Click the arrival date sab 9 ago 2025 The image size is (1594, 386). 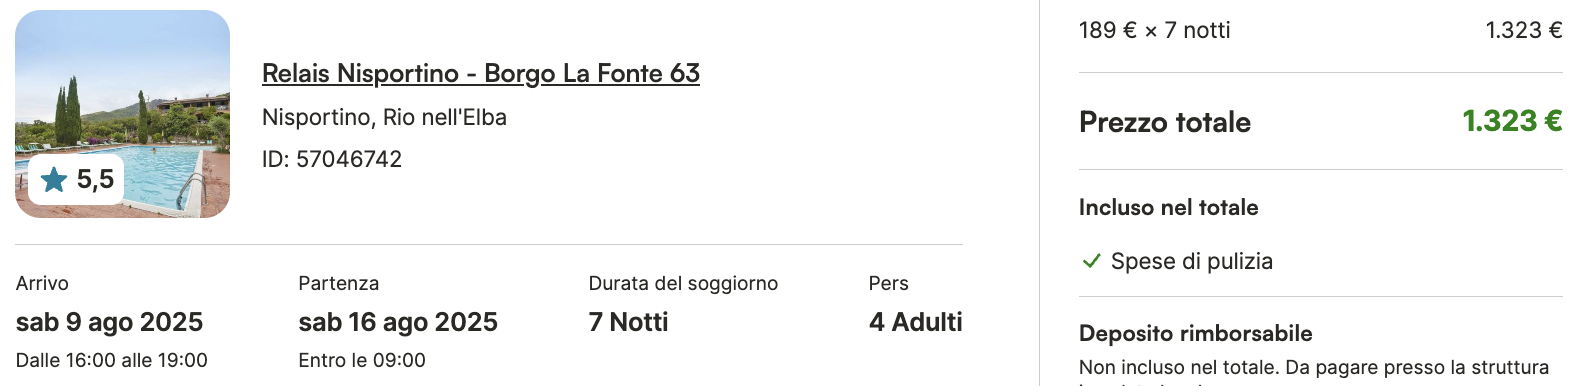(109, 322)
